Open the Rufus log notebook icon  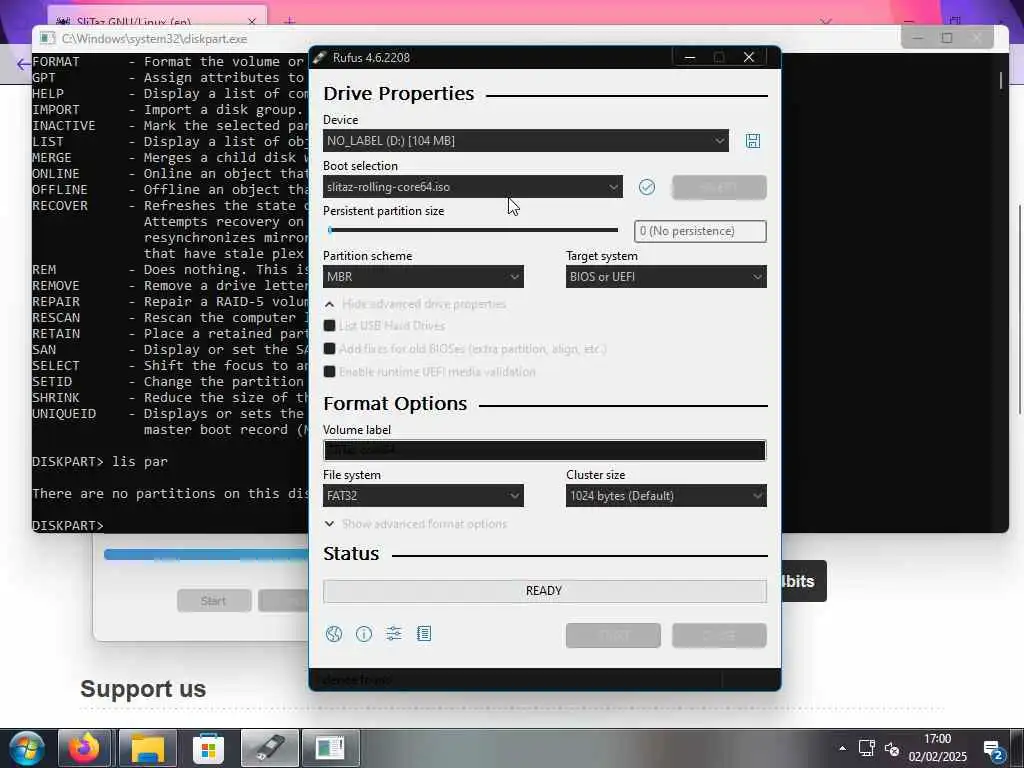point(424,633)
